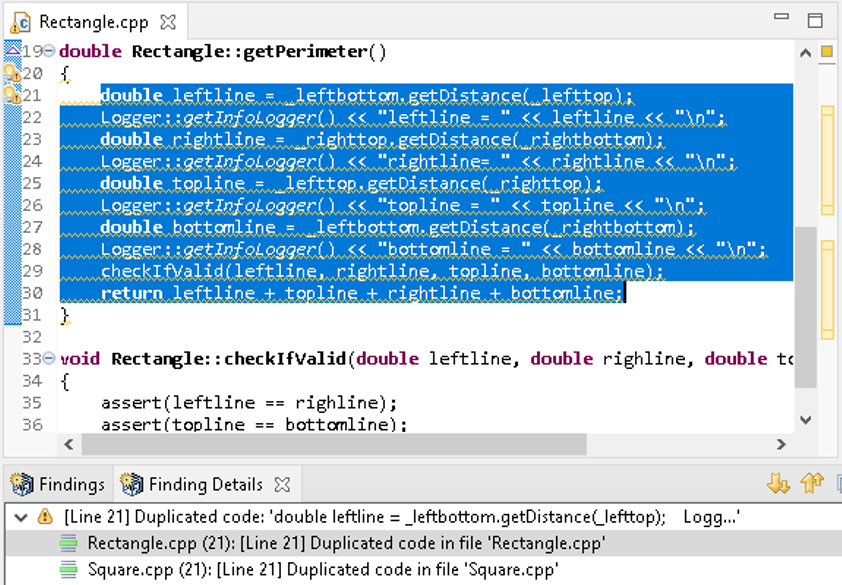842x585 pixels.
Task: Click the '"bottomline = "' Logger statement on line 28
Action: pyautogui.click(x=433, y=249)
